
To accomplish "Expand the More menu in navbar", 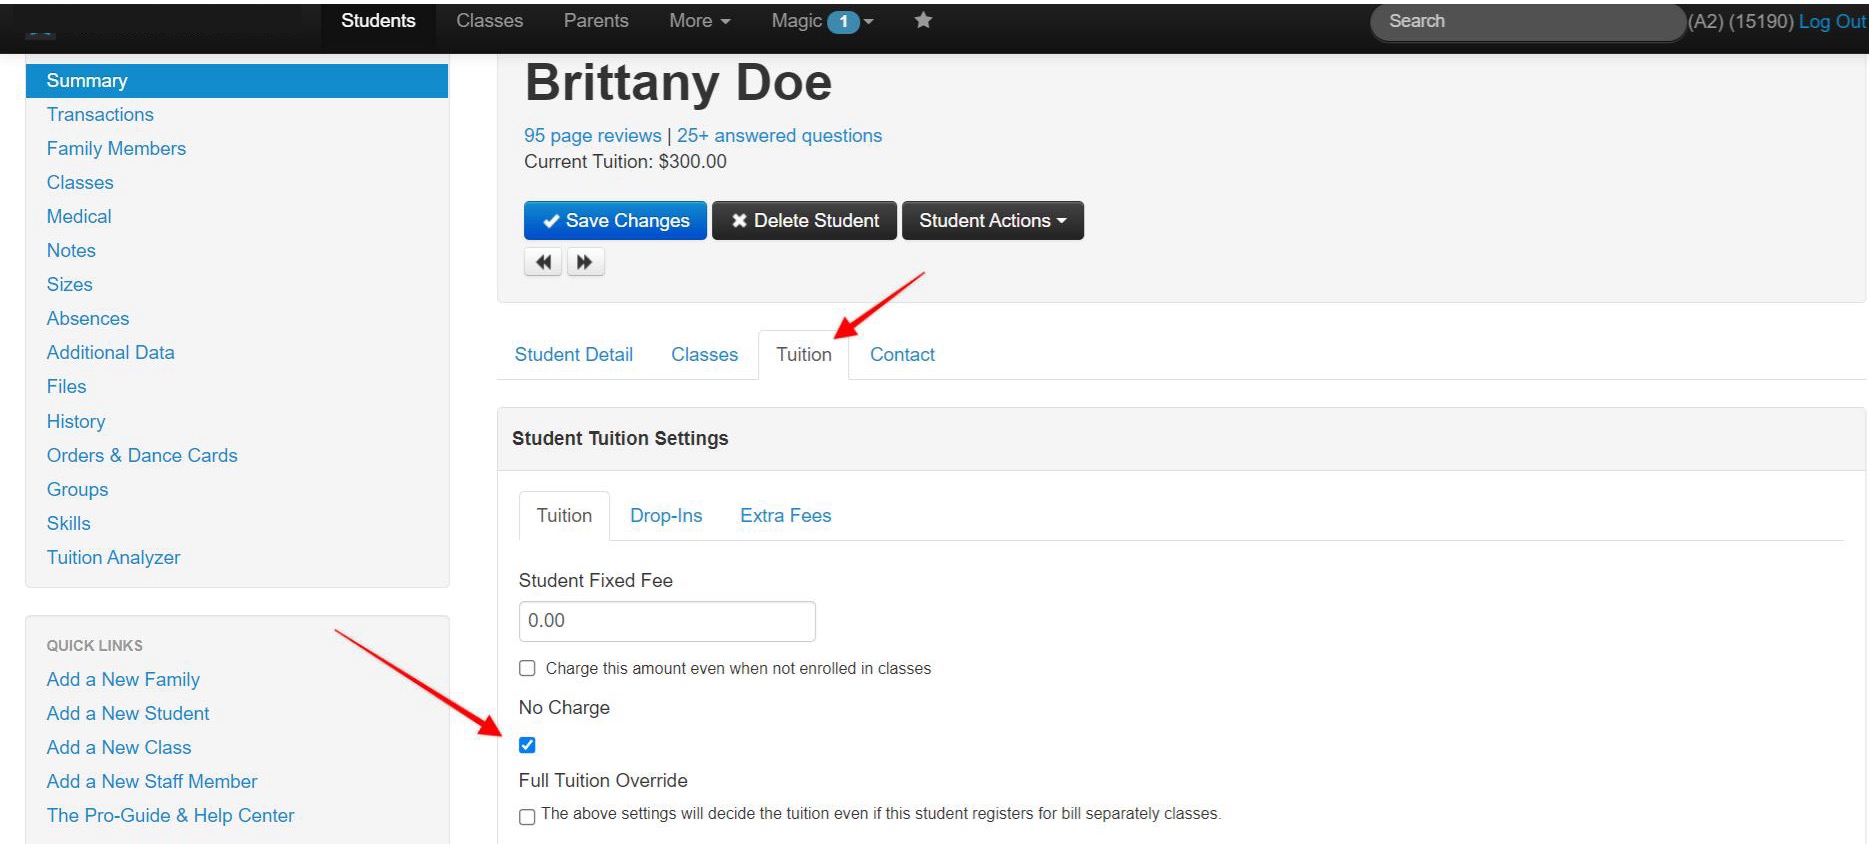I will coord(699,21).
